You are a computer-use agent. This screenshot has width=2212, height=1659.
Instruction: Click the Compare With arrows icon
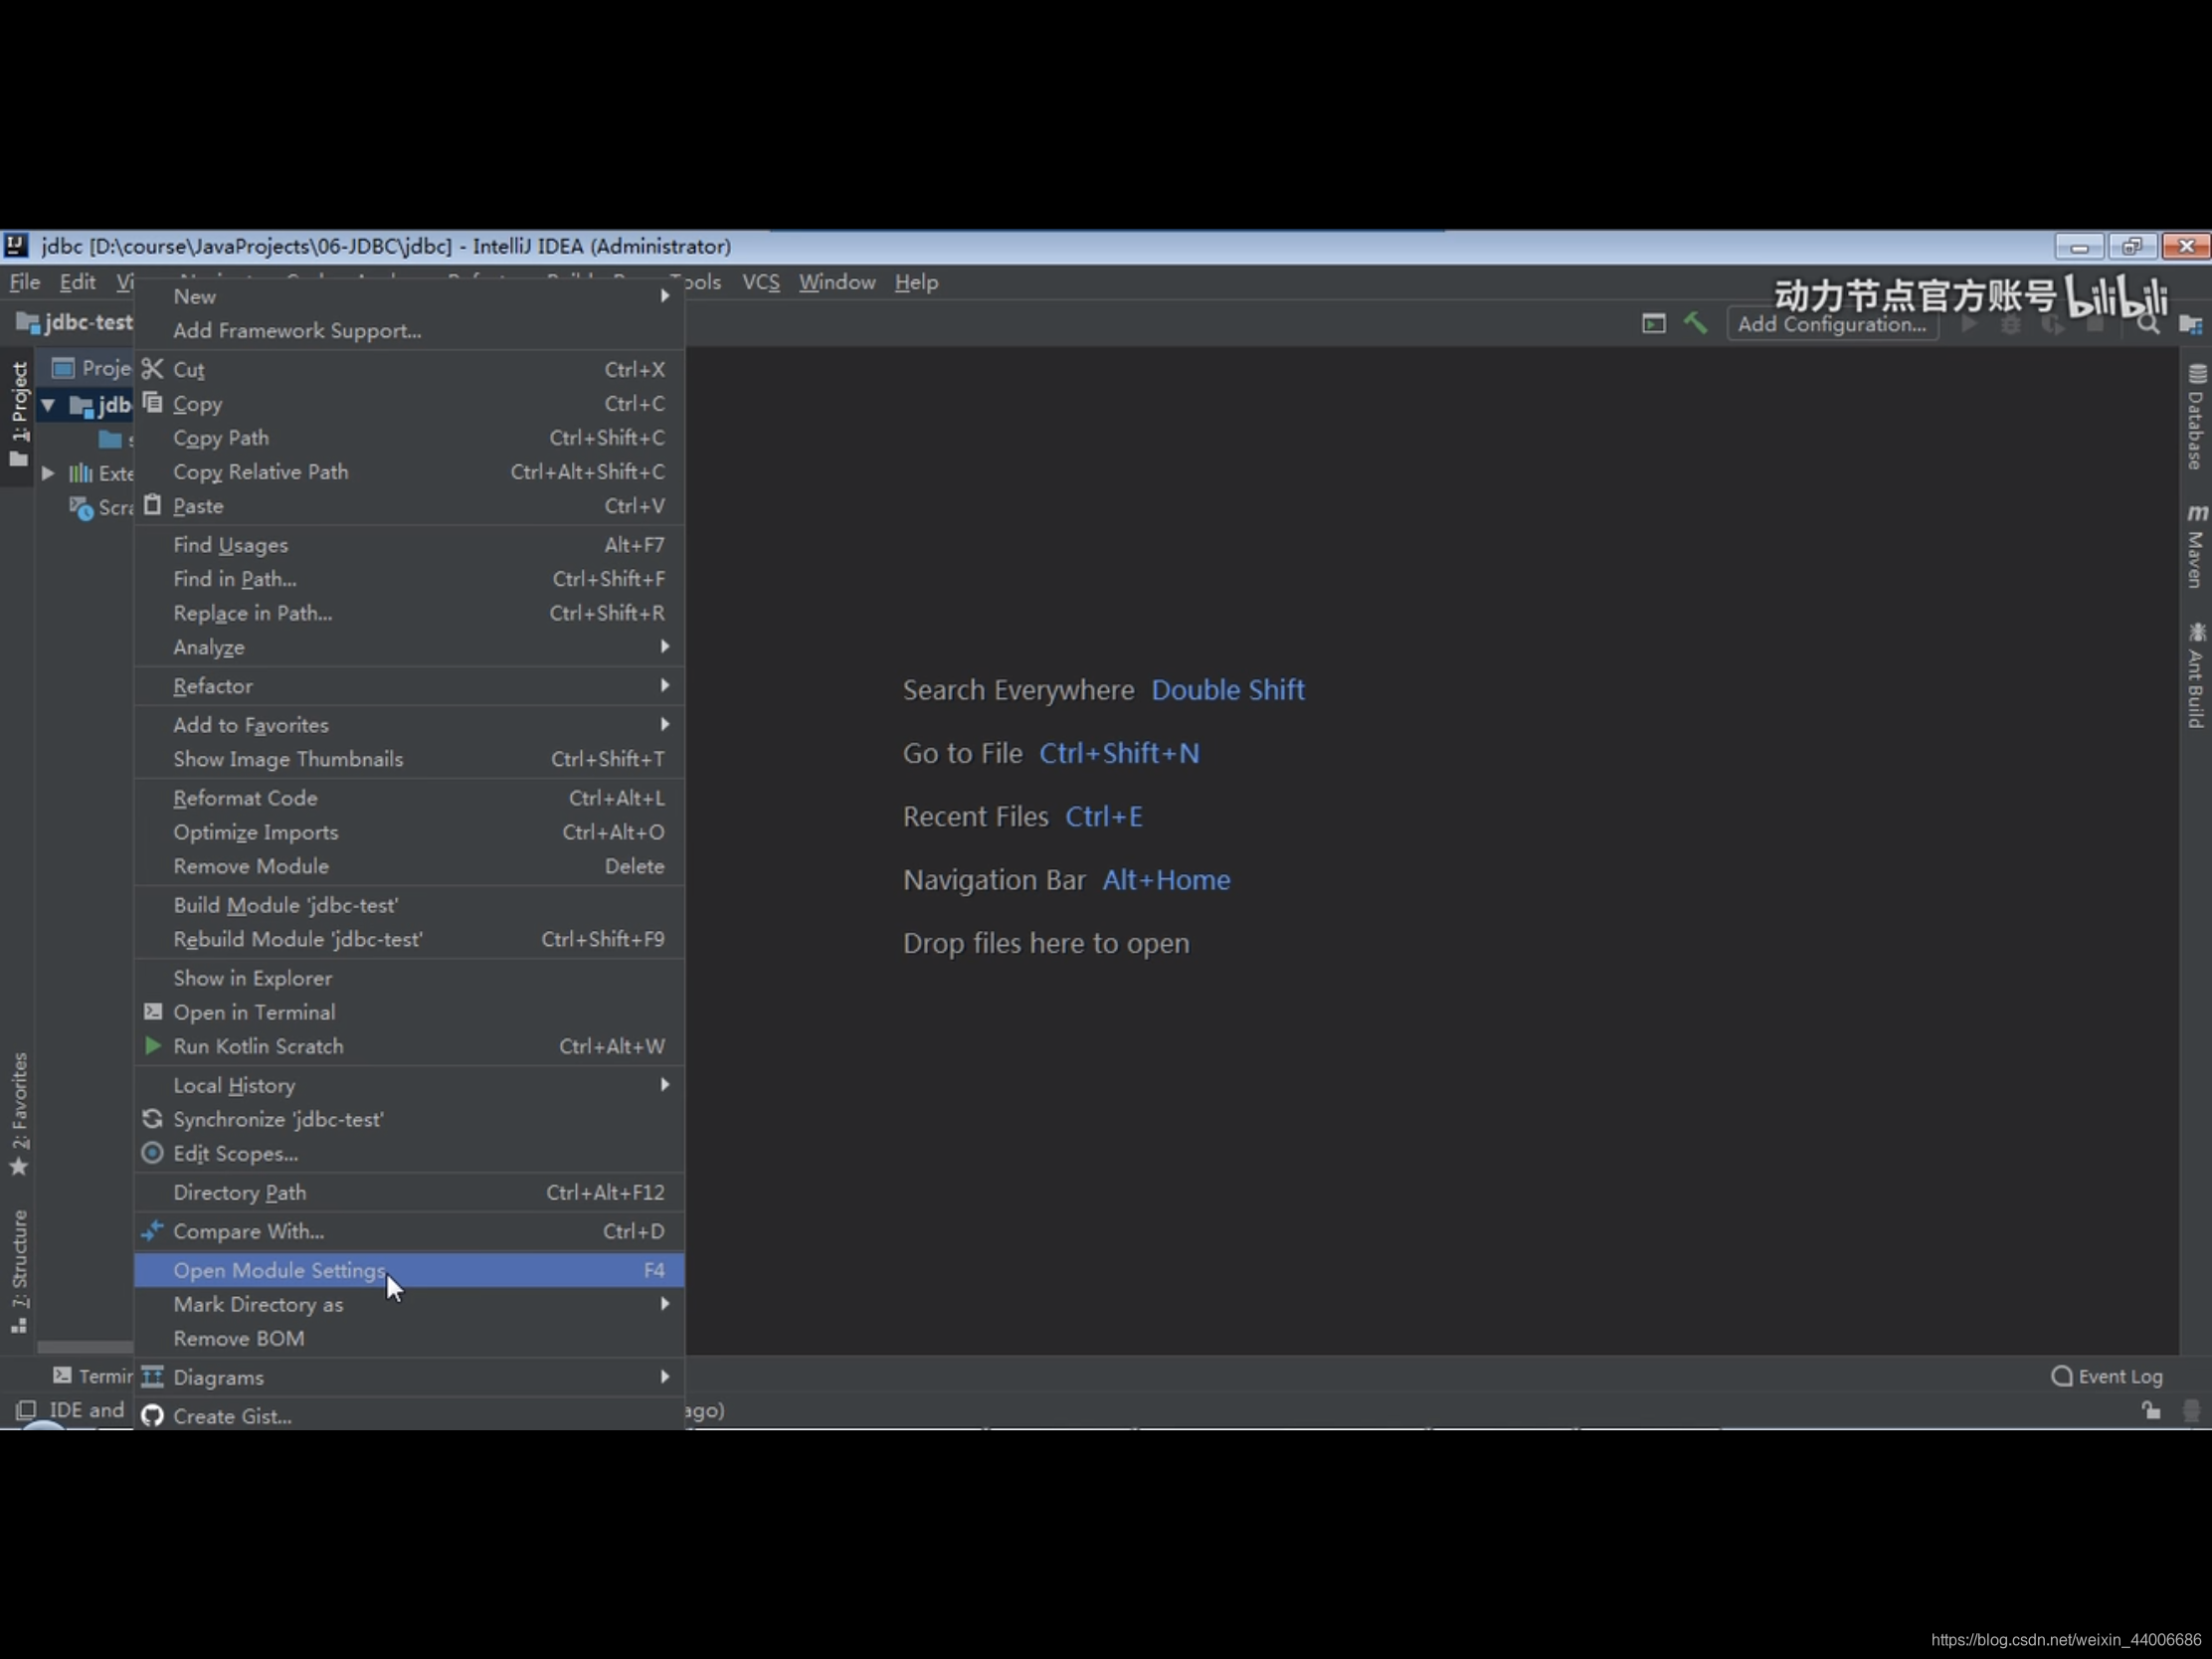[x=152, y=1230]
